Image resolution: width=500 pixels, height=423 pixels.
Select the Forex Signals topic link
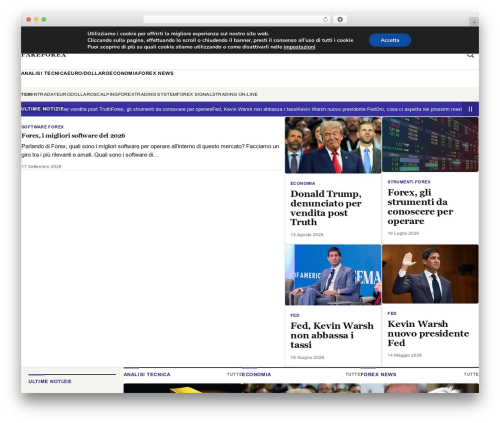[197, 94]
